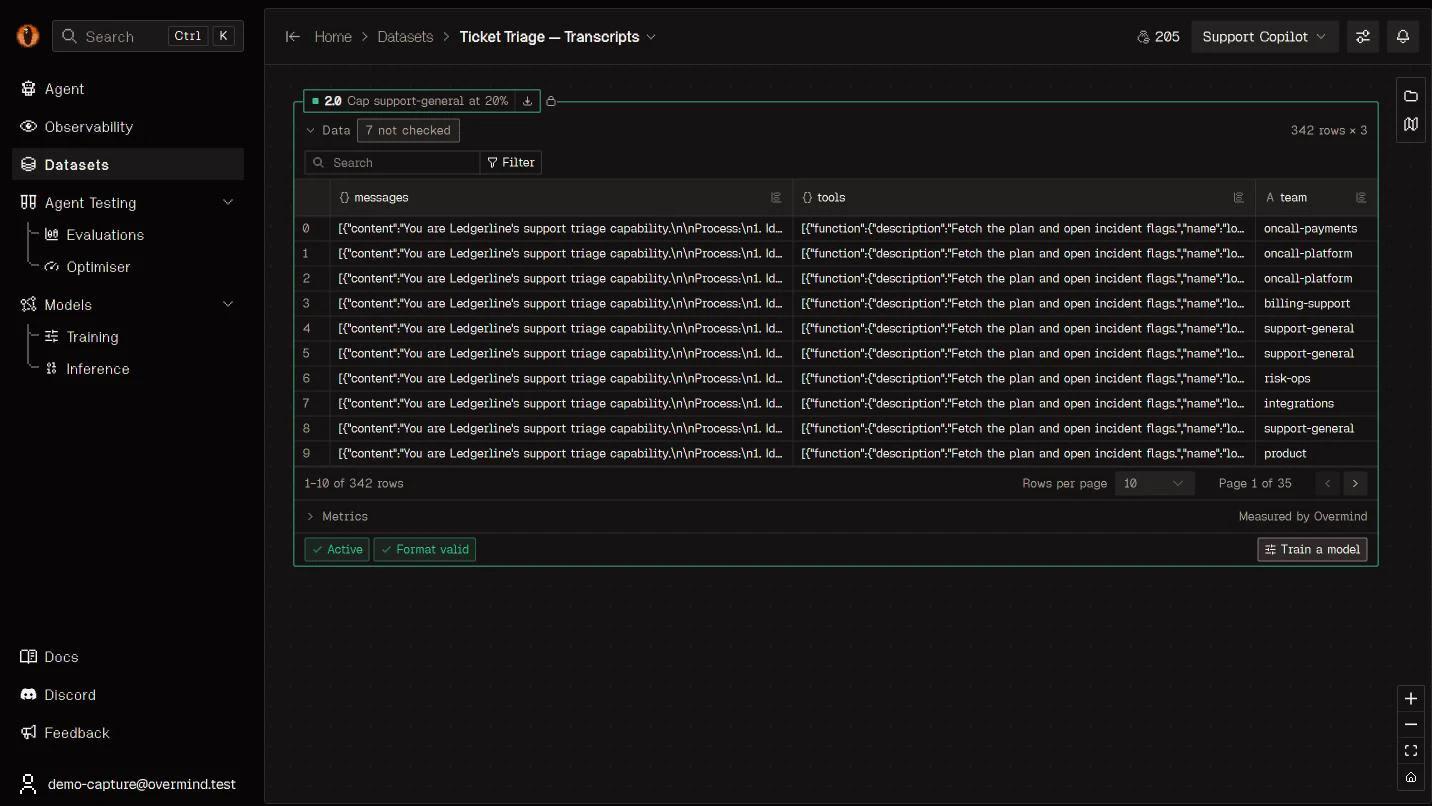This screenshot has width=1432, height=806.
Task: Click the lock icon beside version tag
Action: 551,101
